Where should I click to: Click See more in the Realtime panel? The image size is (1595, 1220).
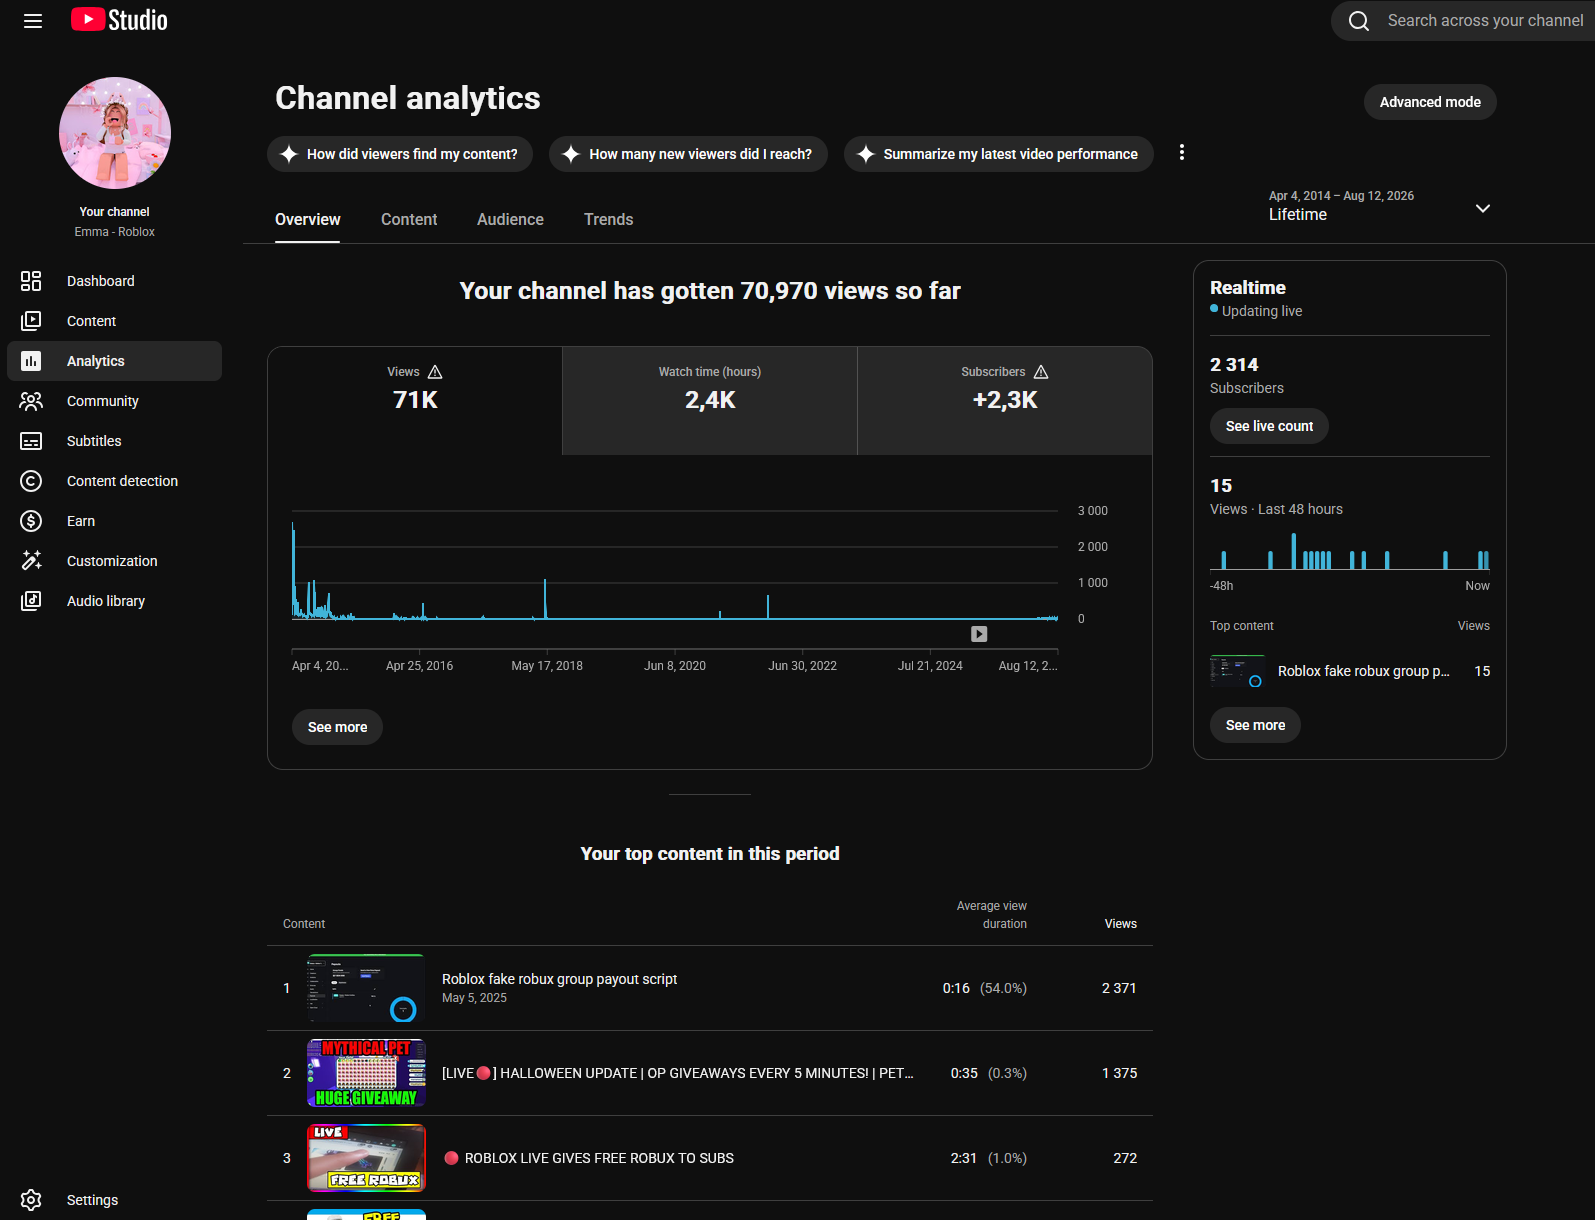point(1255,725)
